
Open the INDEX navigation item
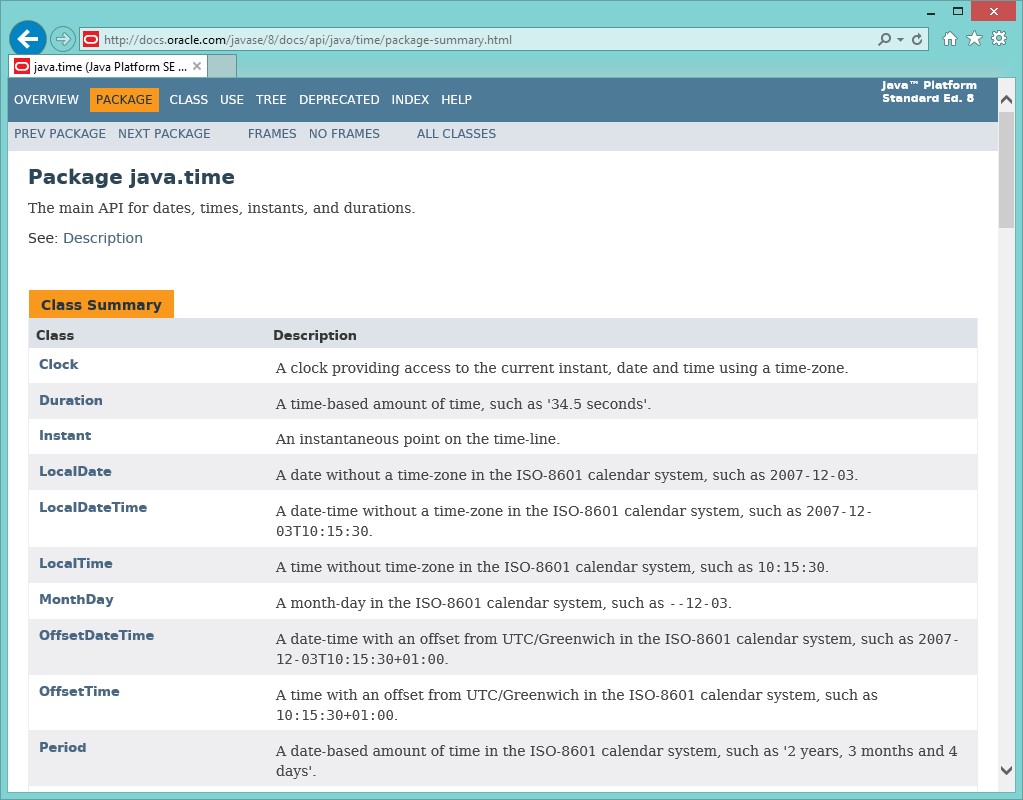click(410, 100)
